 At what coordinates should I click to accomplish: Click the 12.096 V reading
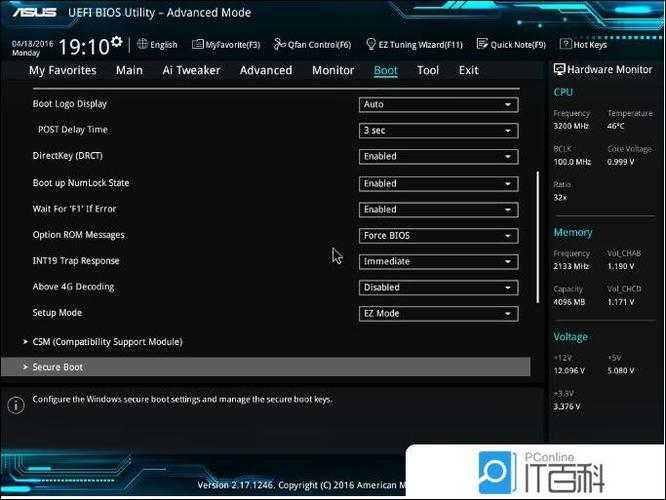(569, 371)
